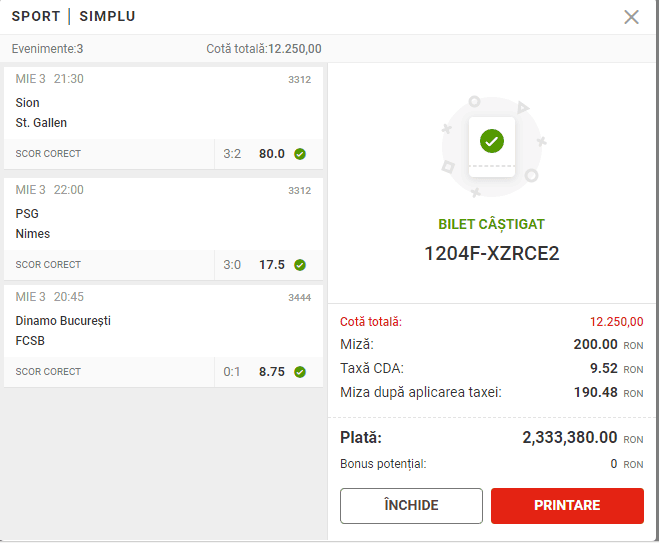Click the BILET CÂȘTIGAT status text

pos(491,224)
